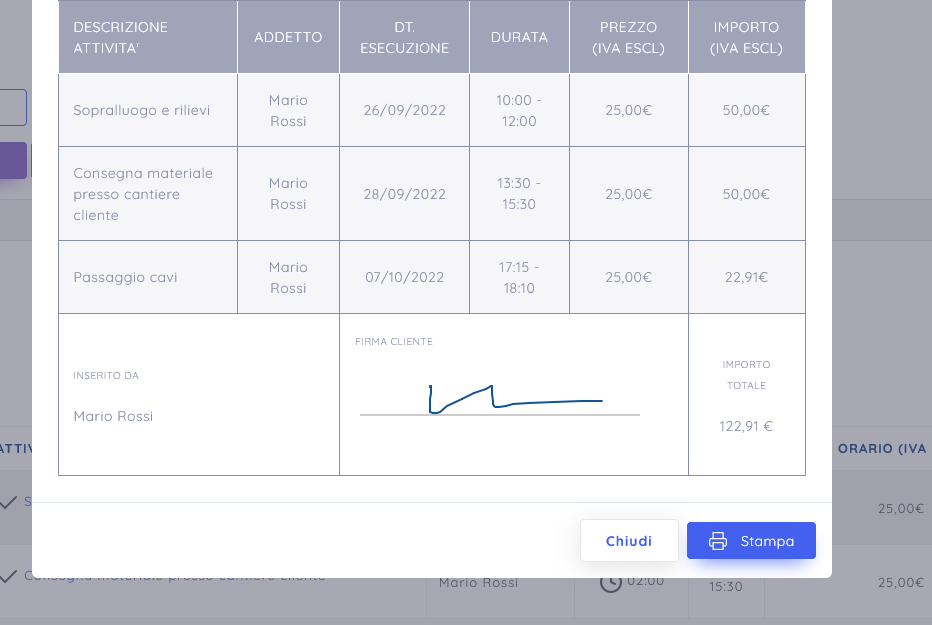This screenshot has width=932, height=625.
Task: Print the report with Stampa
Action: pos(751,541)
